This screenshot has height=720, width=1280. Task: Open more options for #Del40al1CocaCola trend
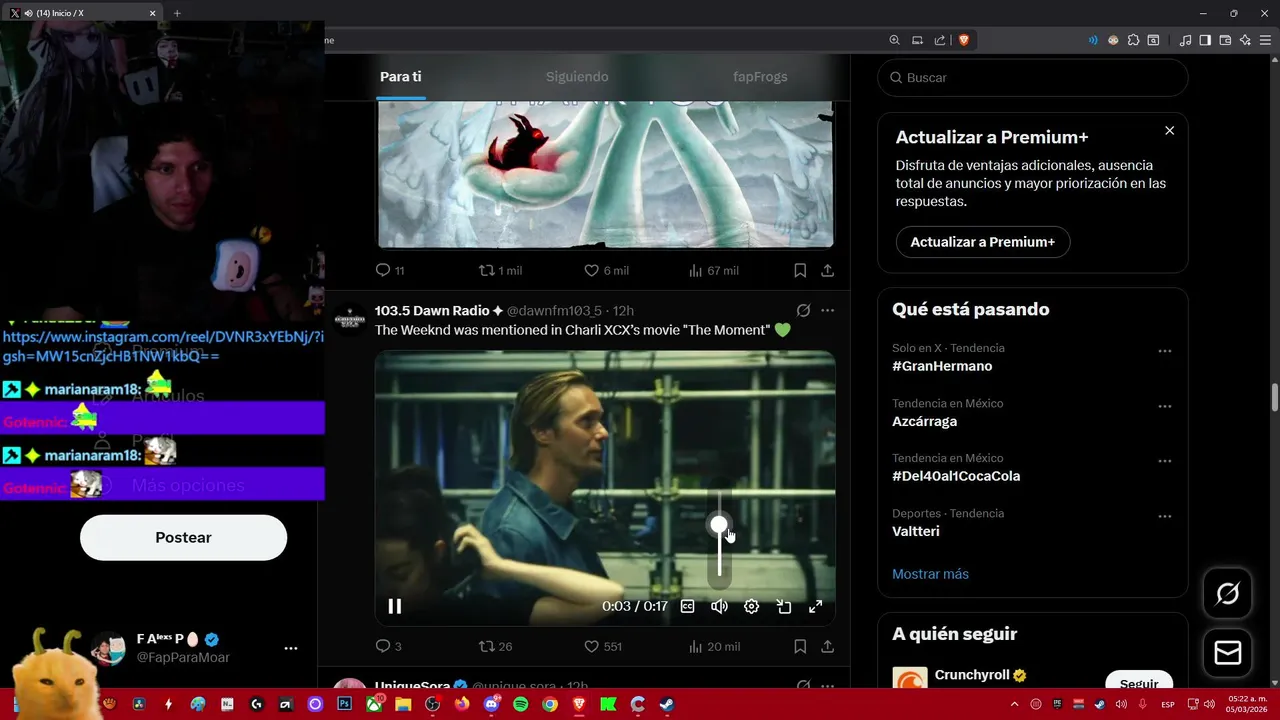coord(1165,462)
